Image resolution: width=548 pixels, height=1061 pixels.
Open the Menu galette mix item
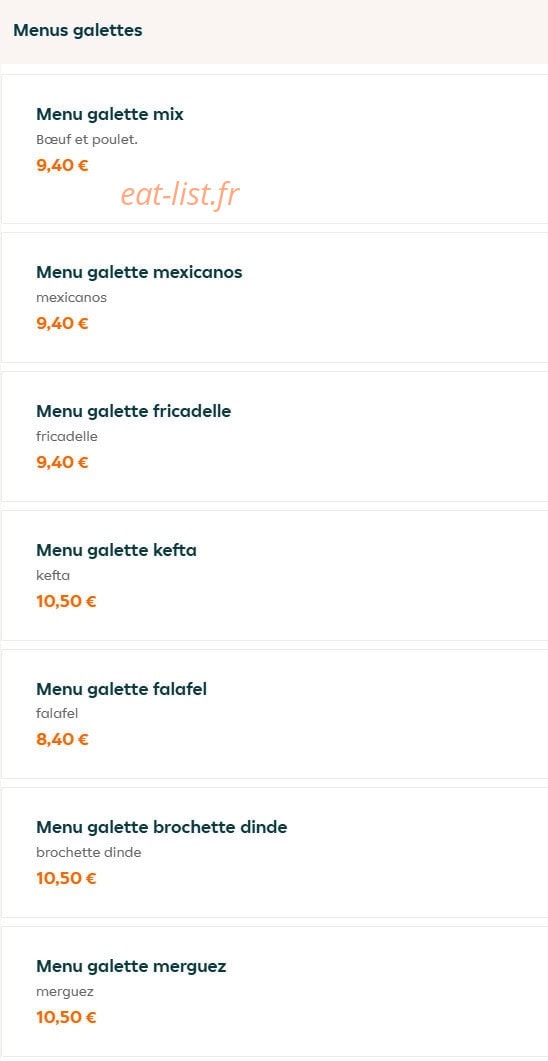point(274,149)
